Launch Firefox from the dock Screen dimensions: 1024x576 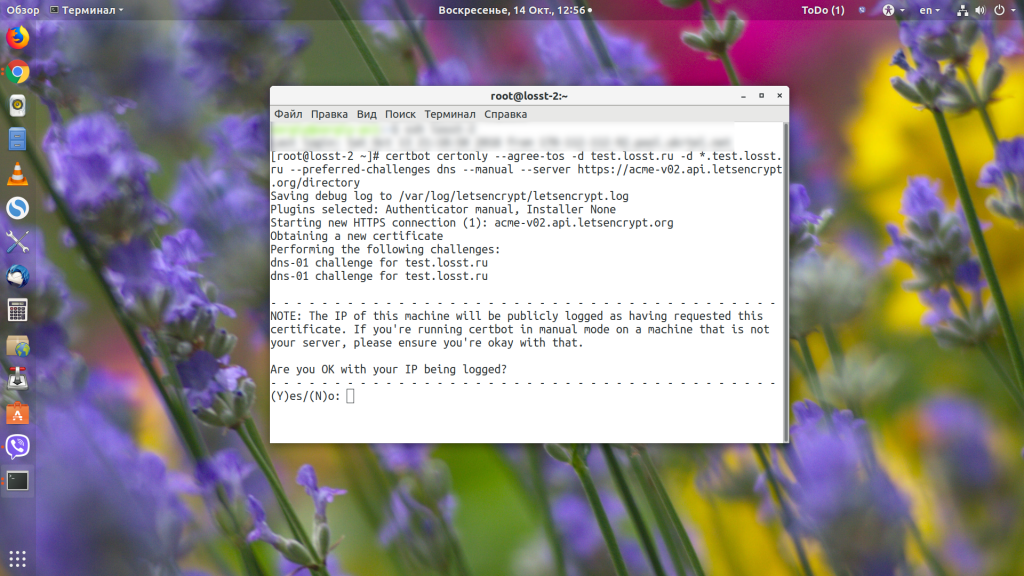(x=17, y=38)
